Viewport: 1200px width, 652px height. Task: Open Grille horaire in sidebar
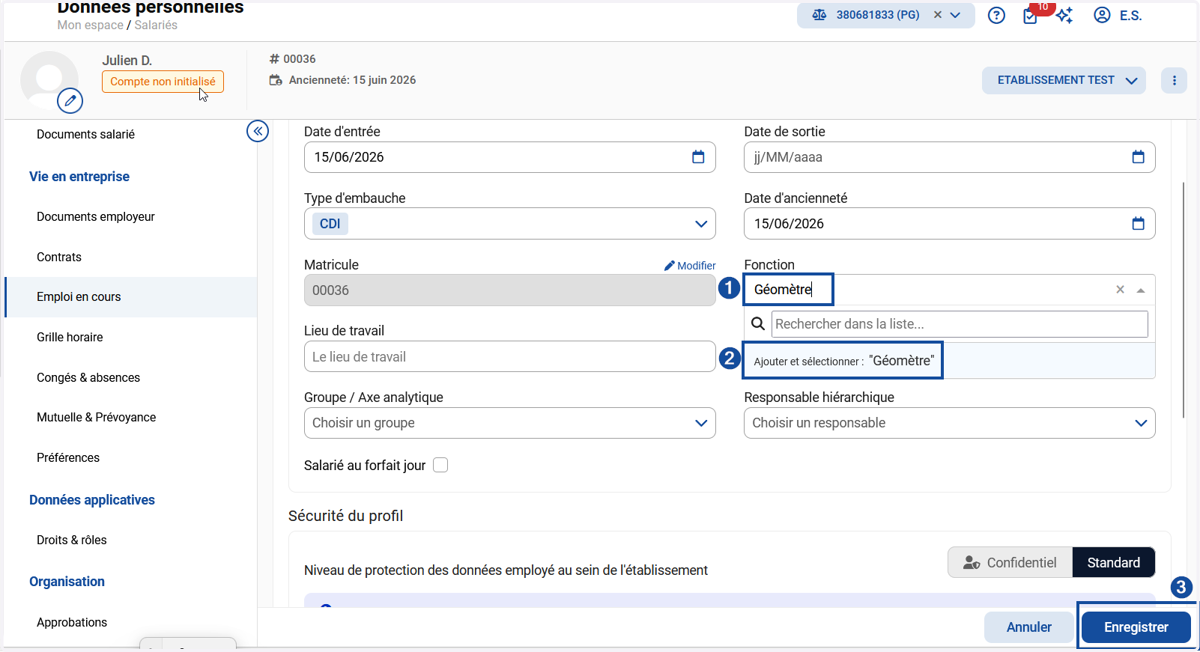point(70,337)
